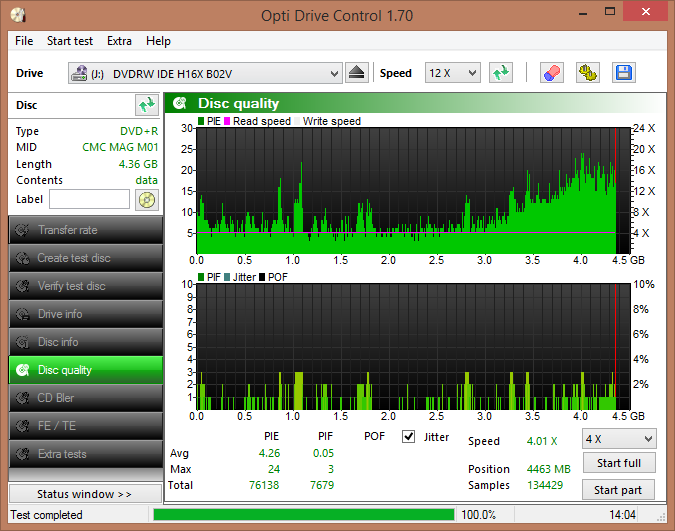
Task: Click the PIE total '76138'
Action: [x=264, y=485]
